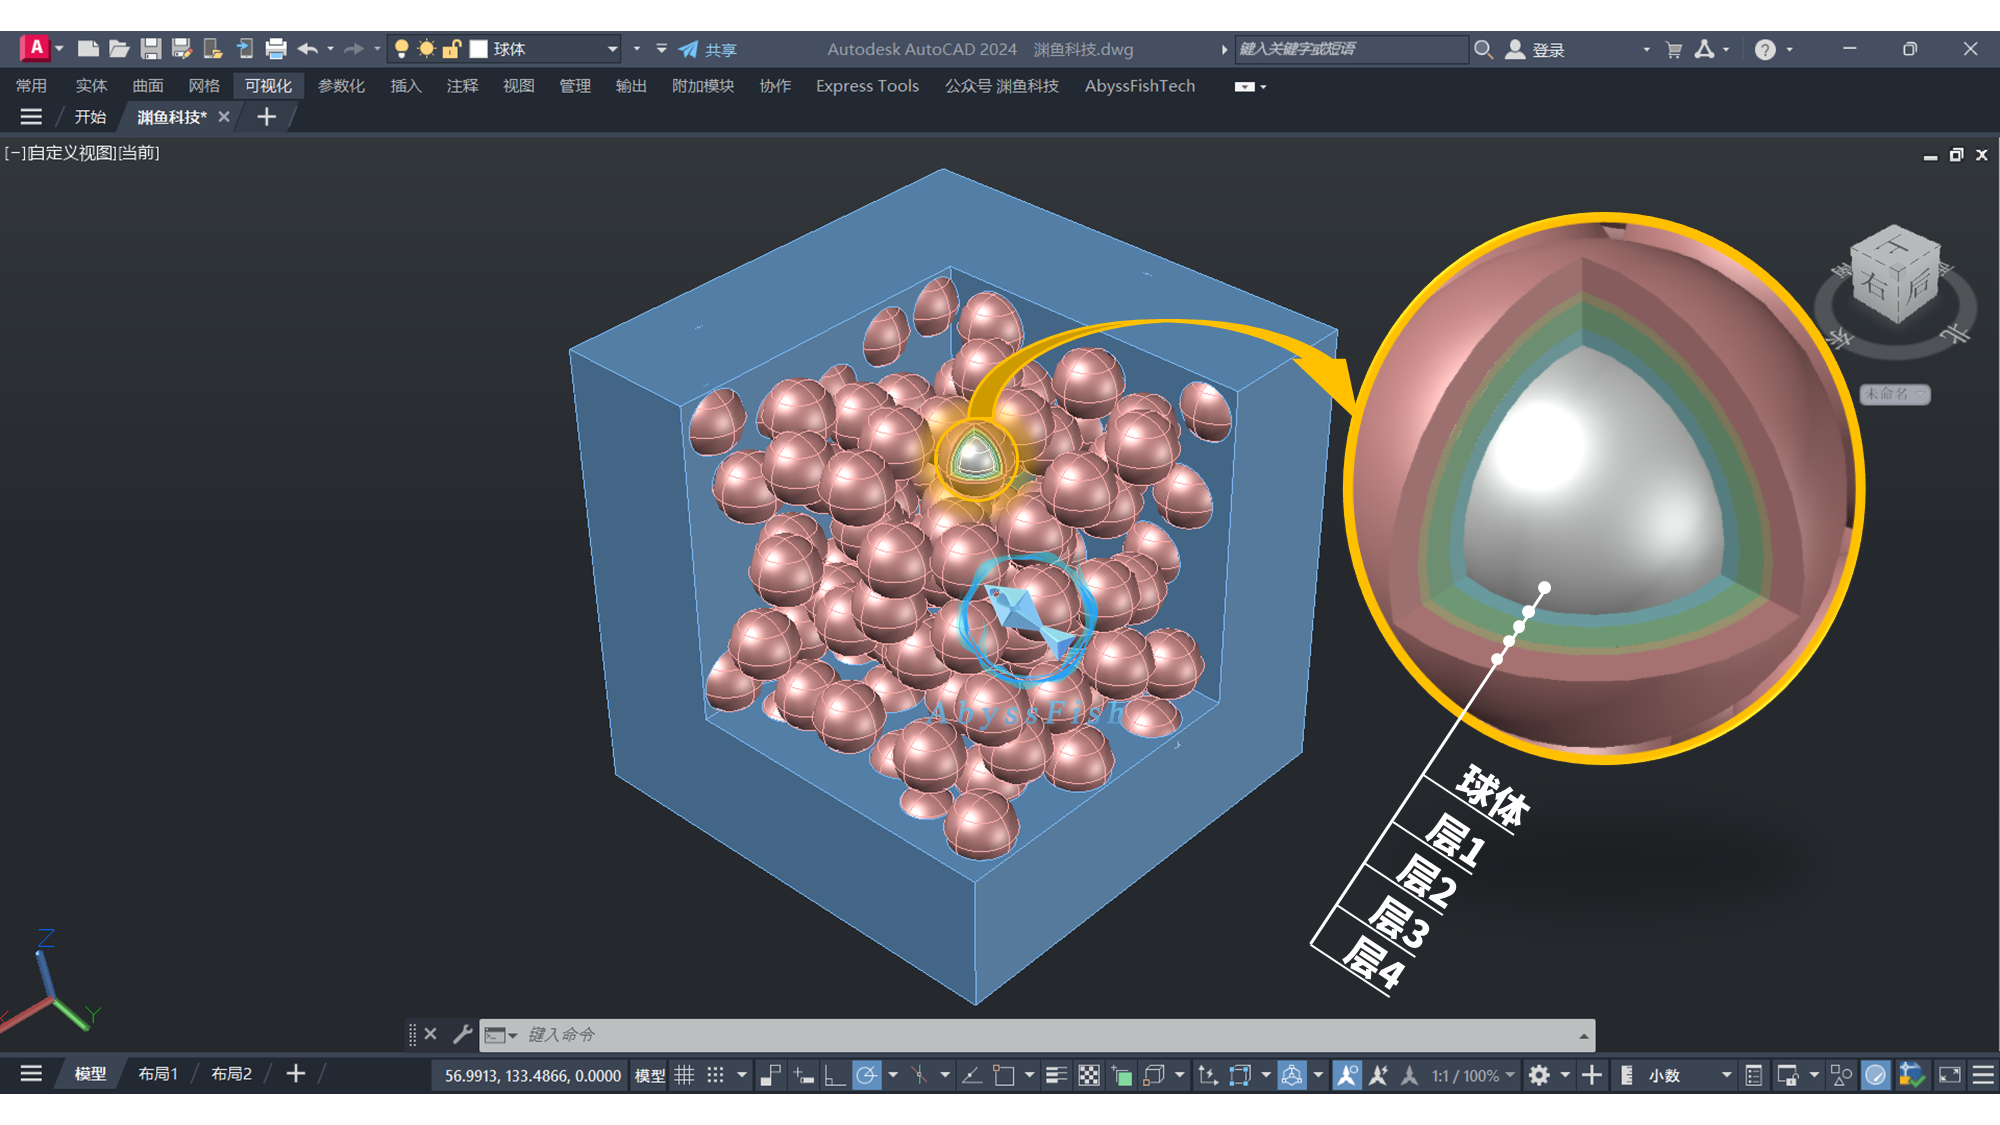This screenshot has height=1125, width=2000.
Task: Toggle polar tracking in status bar
Action: [x=866, y=1075]
